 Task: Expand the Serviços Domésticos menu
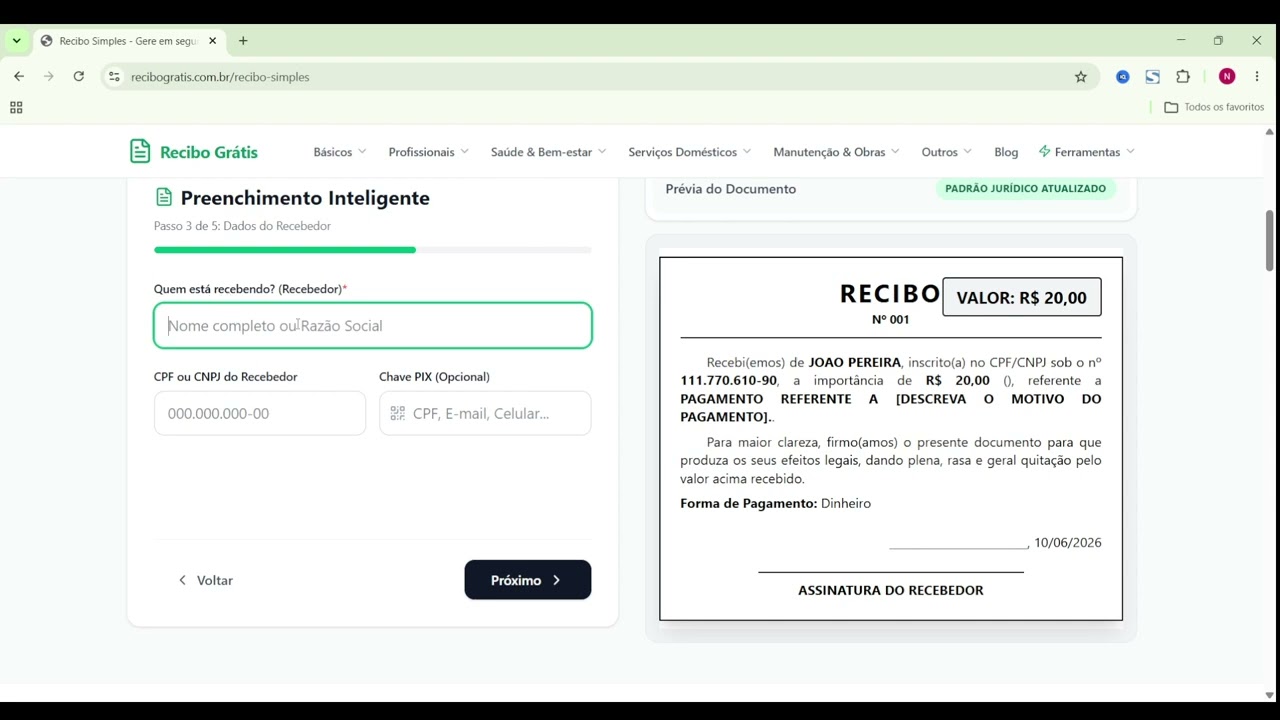[690, 152]
